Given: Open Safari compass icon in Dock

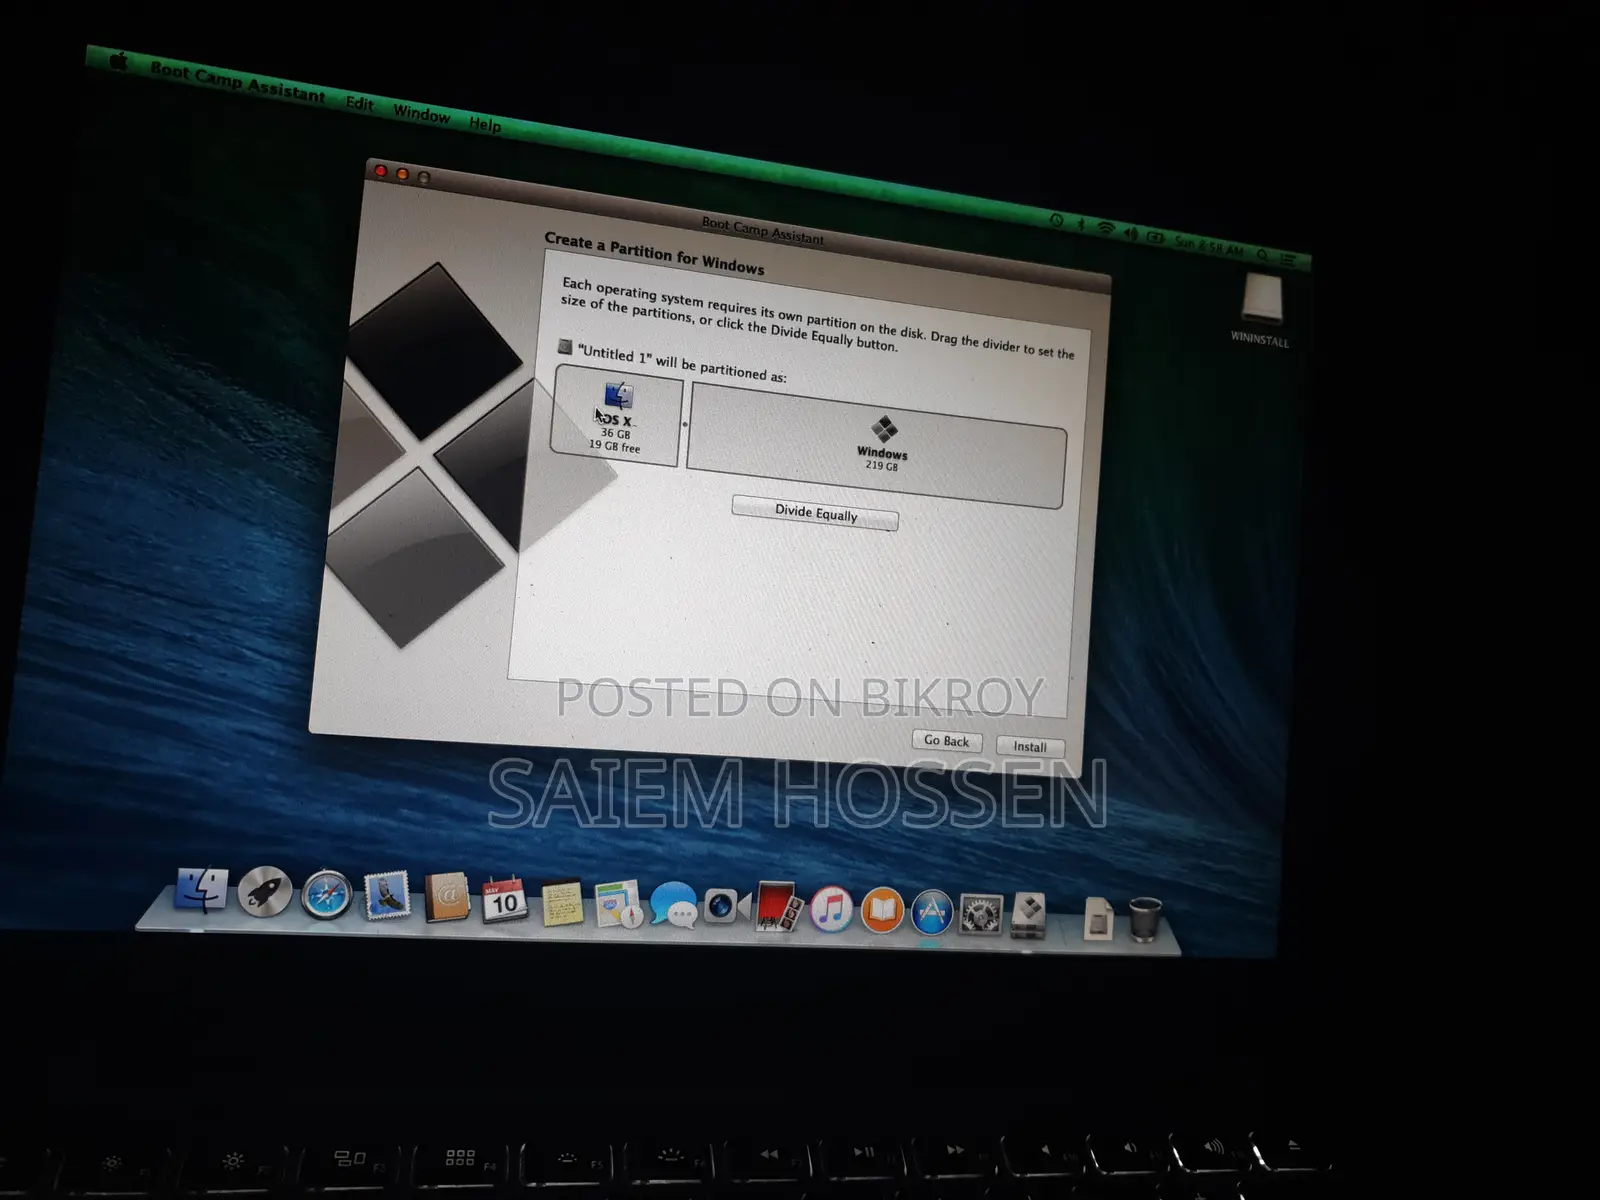Looking at the screenshot, I should (x=327, y=895).
